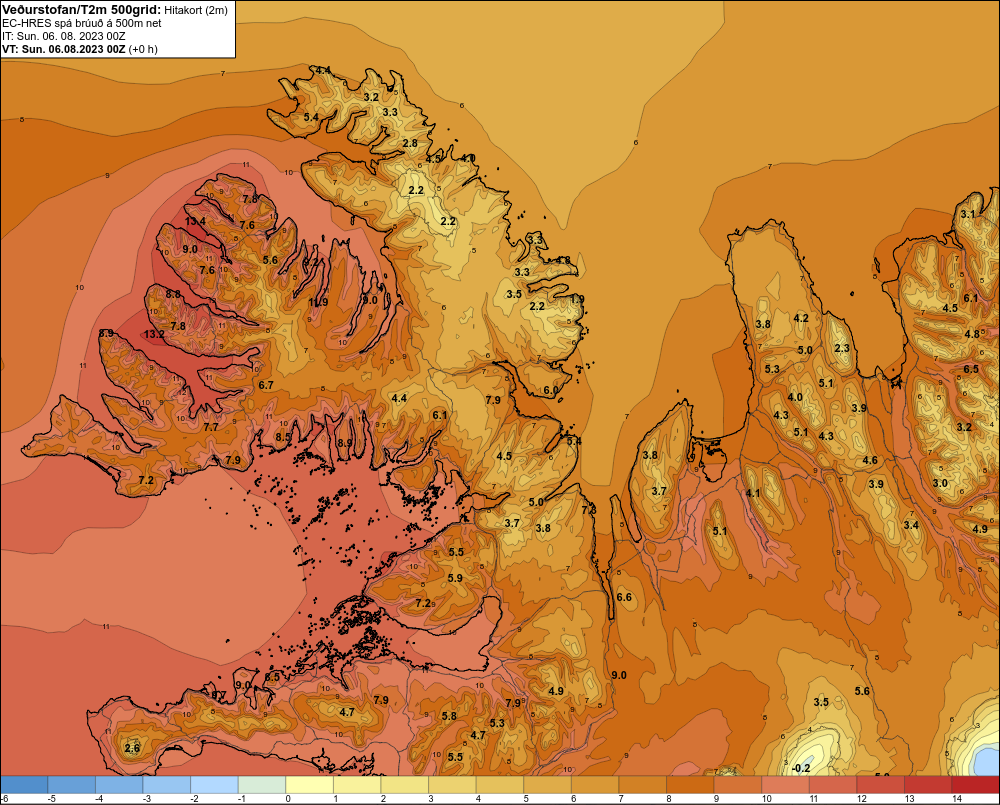Click the VT: Sun. 06.08.2023 00Z valid time
The height and width of the screenshot is (805, 1000).
click(64, 49)
